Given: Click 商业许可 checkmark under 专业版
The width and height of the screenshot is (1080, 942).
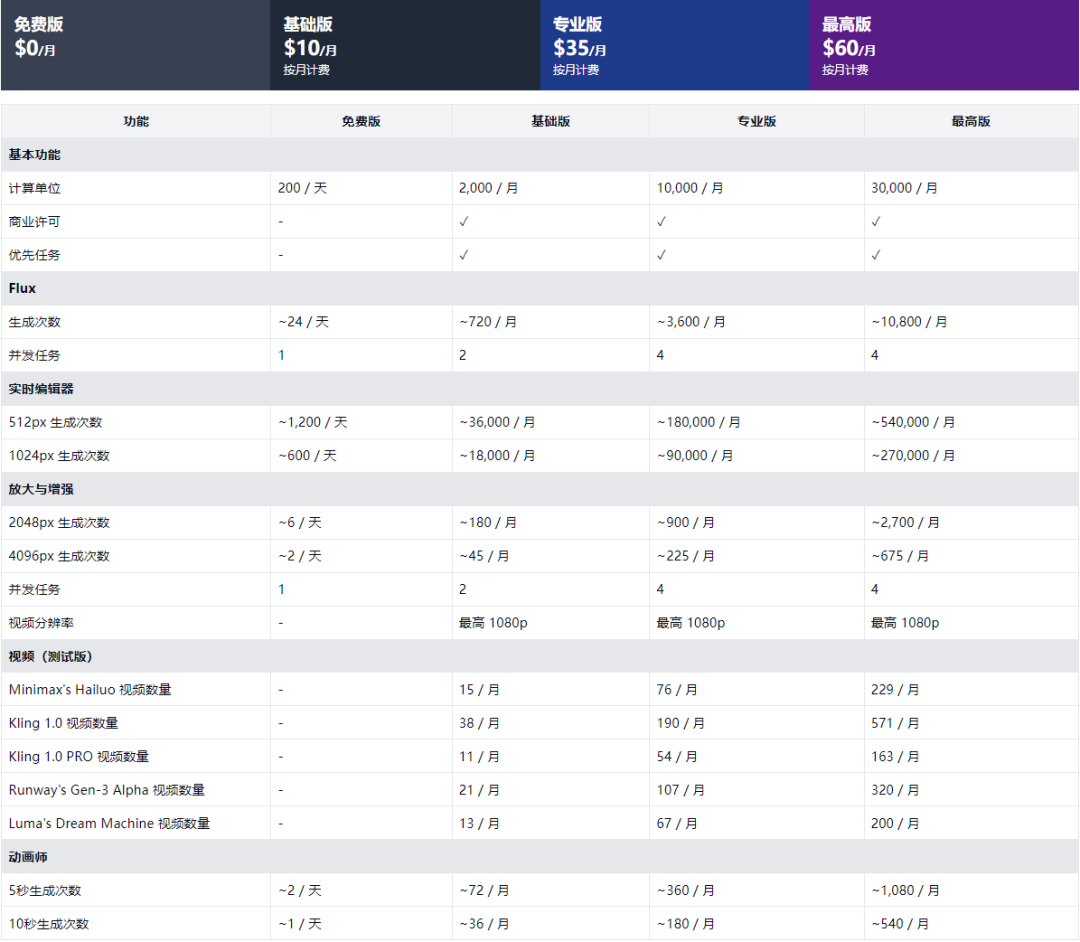Looking at the screenshot, I should click(661, 222).
